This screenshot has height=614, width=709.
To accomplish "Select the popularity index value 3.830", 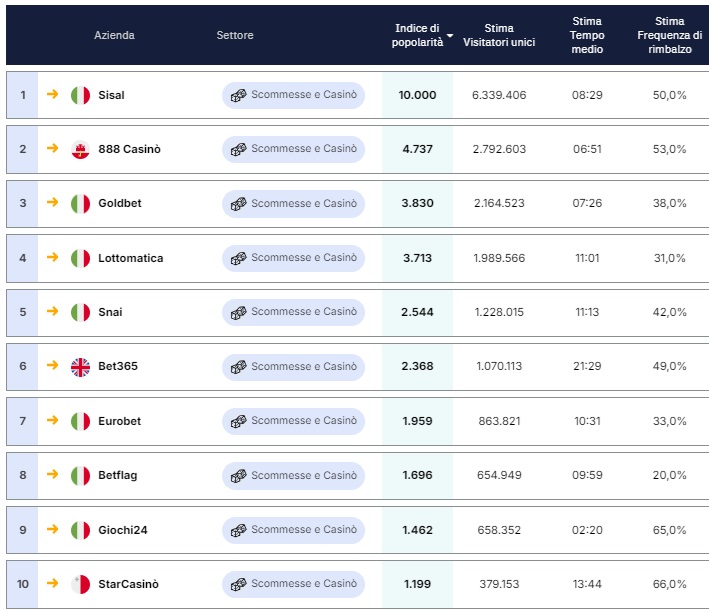I will [x=417, y=203].
